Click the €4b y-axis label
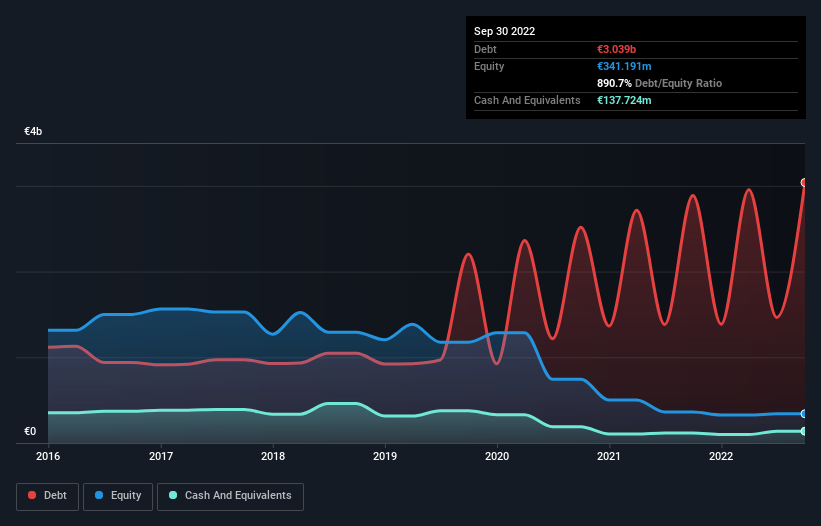The height and width of the screenshot is (526, 821). coord(33,131)
